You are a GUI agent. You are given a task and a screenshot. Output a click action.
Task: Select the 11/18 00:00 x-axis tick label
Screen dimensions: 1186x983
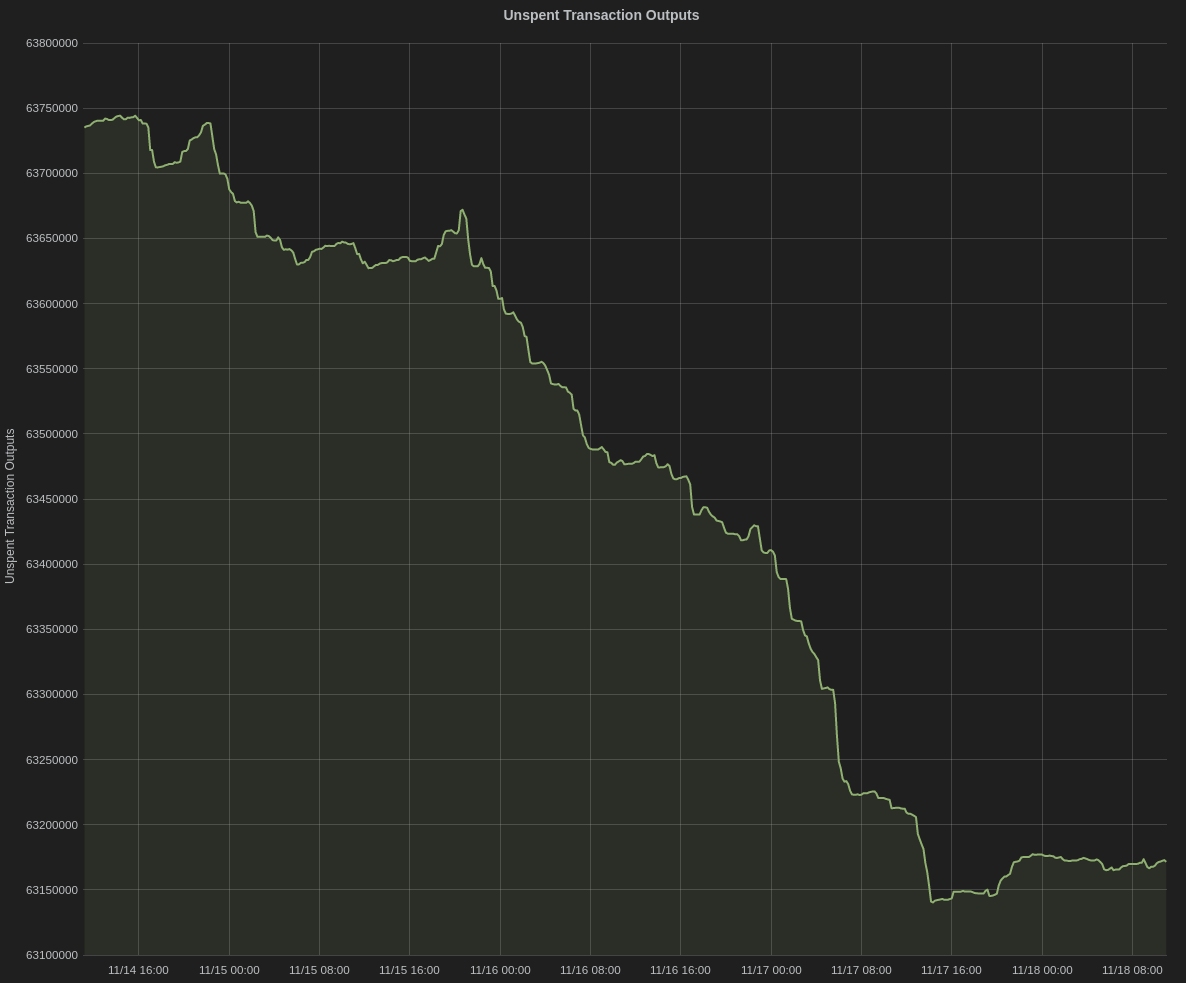(1042, 970)
